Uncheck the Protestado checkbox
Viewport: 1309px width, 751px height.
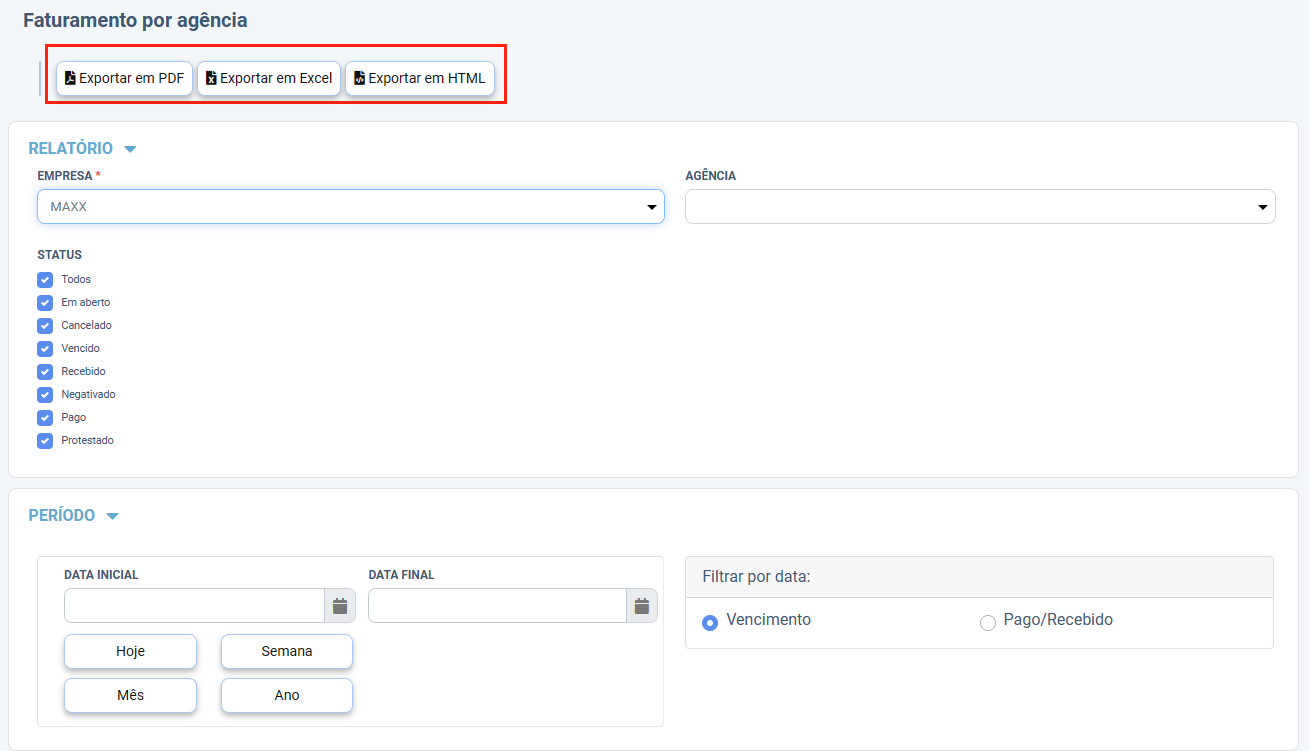click(45, 441)
